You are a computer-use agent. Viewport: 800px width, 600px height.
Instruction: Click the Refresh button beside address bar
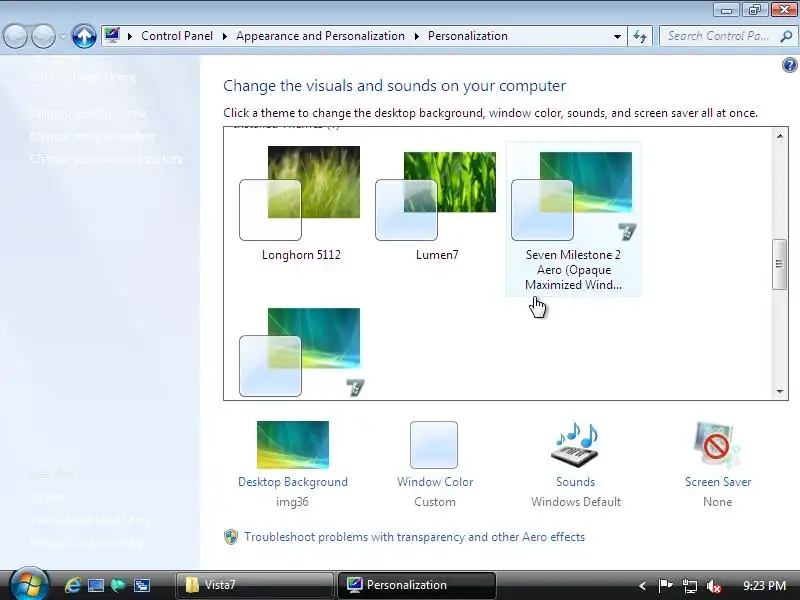click(x=640, y=36)
